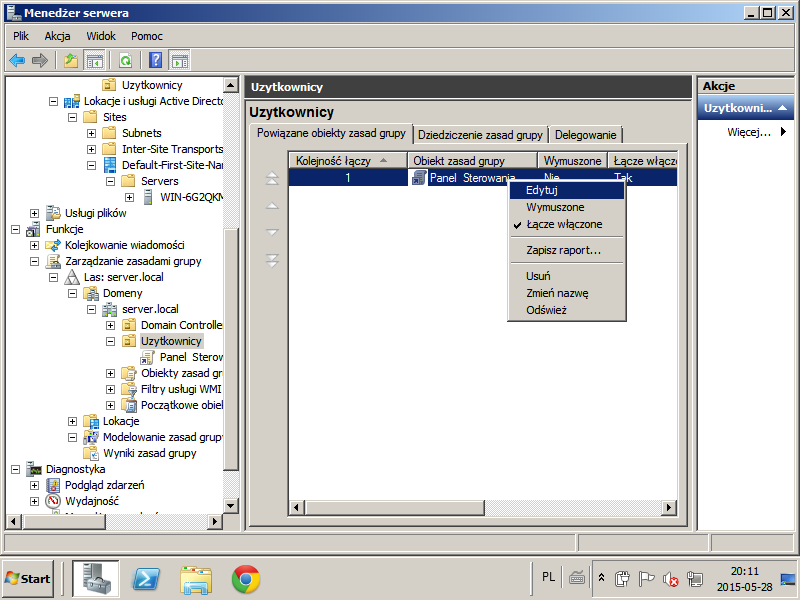800x600 pixels.
Task: Click the right arrow of the GPO list horizontal scrollbar
Action: tap(668, 508)
